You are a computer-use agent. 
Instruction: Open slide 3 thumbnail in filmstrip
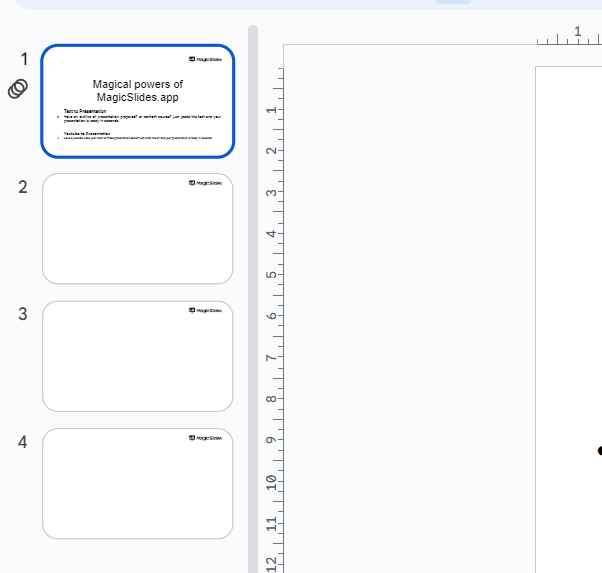pos(137,356)
